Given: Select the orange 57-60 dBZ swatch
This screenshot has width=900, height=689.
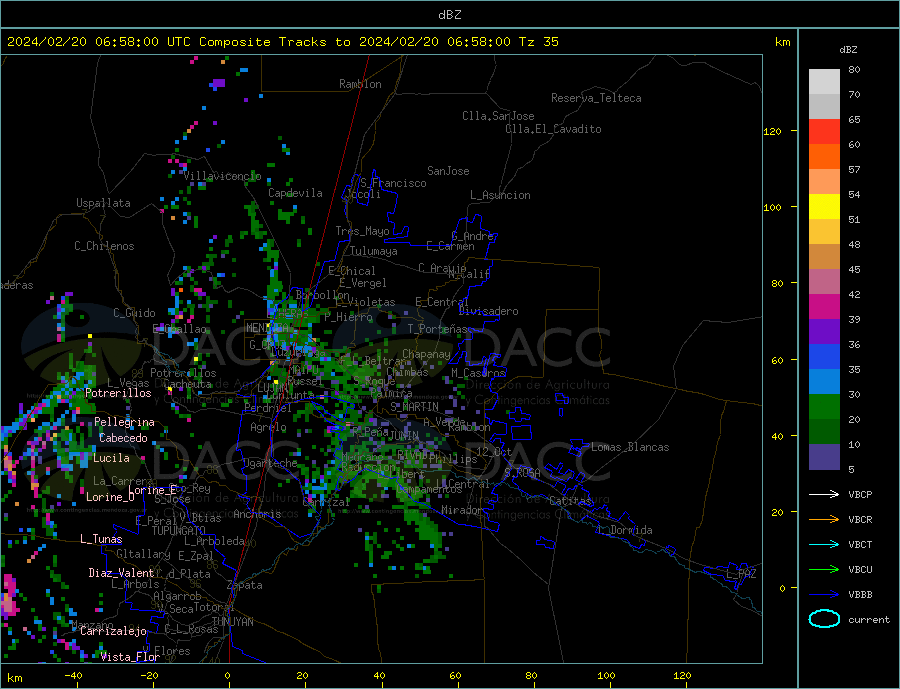Looking at the screenshot, I should click(x=824, y=157).
